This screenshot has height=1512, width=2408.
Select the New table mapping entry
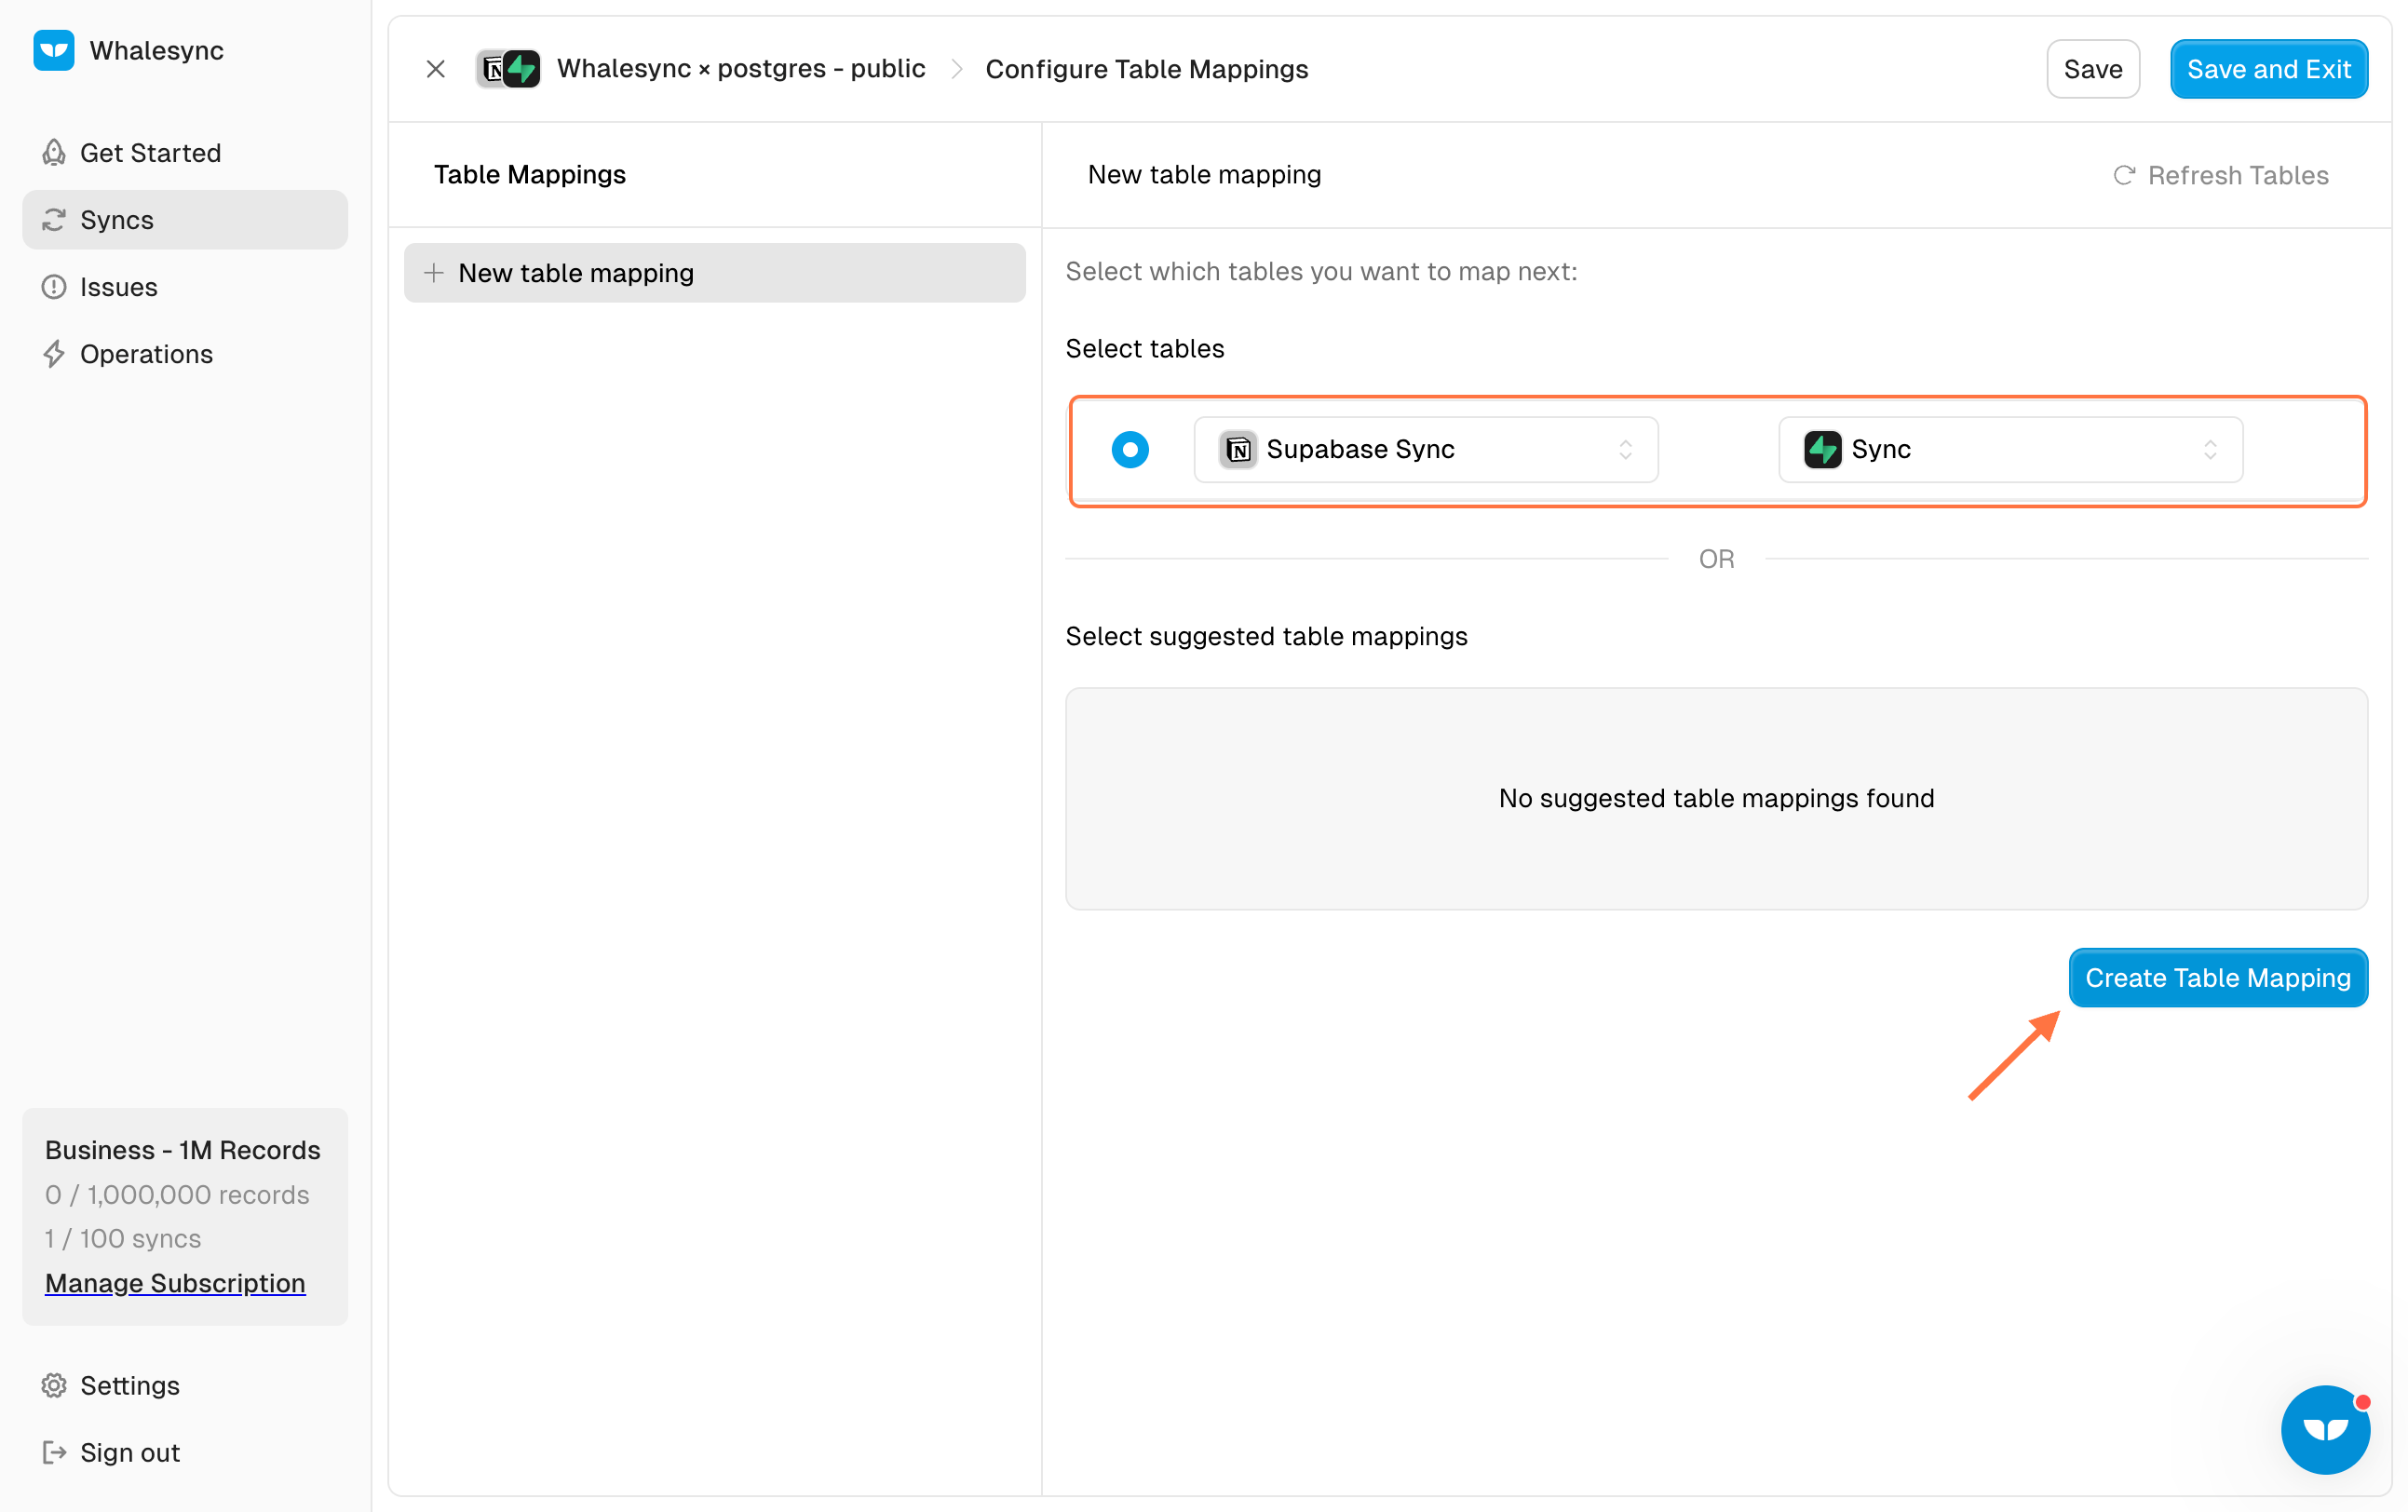[714, 273]
